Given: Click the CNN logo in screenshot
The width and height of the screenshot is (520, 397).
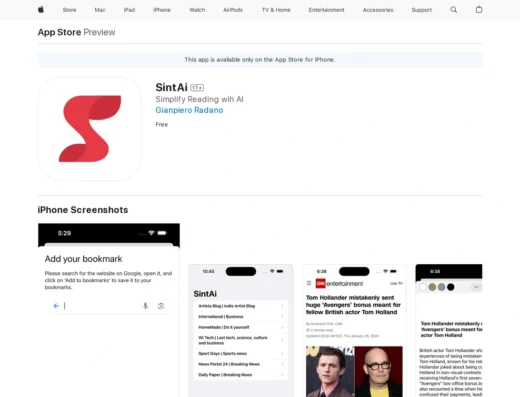Looking at the screenshot, I should tap(320, 283).
